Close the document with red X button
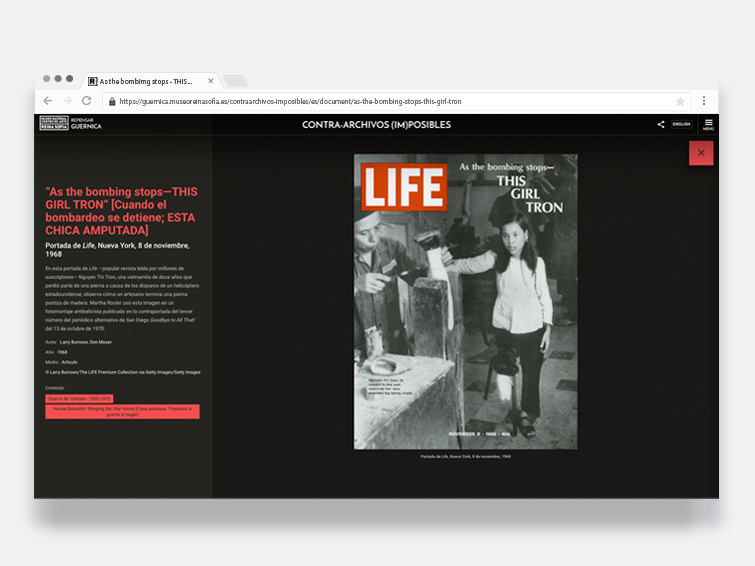 [701, 153]
